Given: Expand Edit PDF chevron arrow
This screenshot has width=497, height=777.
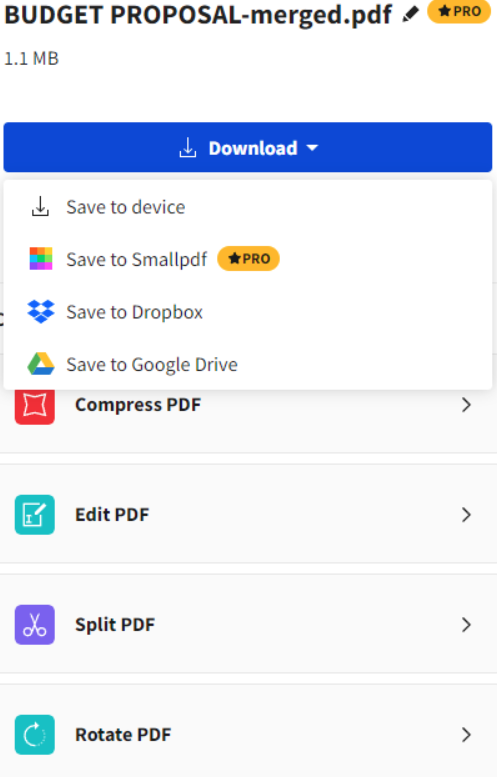Looking at the screenshot, I should [466, 514].
